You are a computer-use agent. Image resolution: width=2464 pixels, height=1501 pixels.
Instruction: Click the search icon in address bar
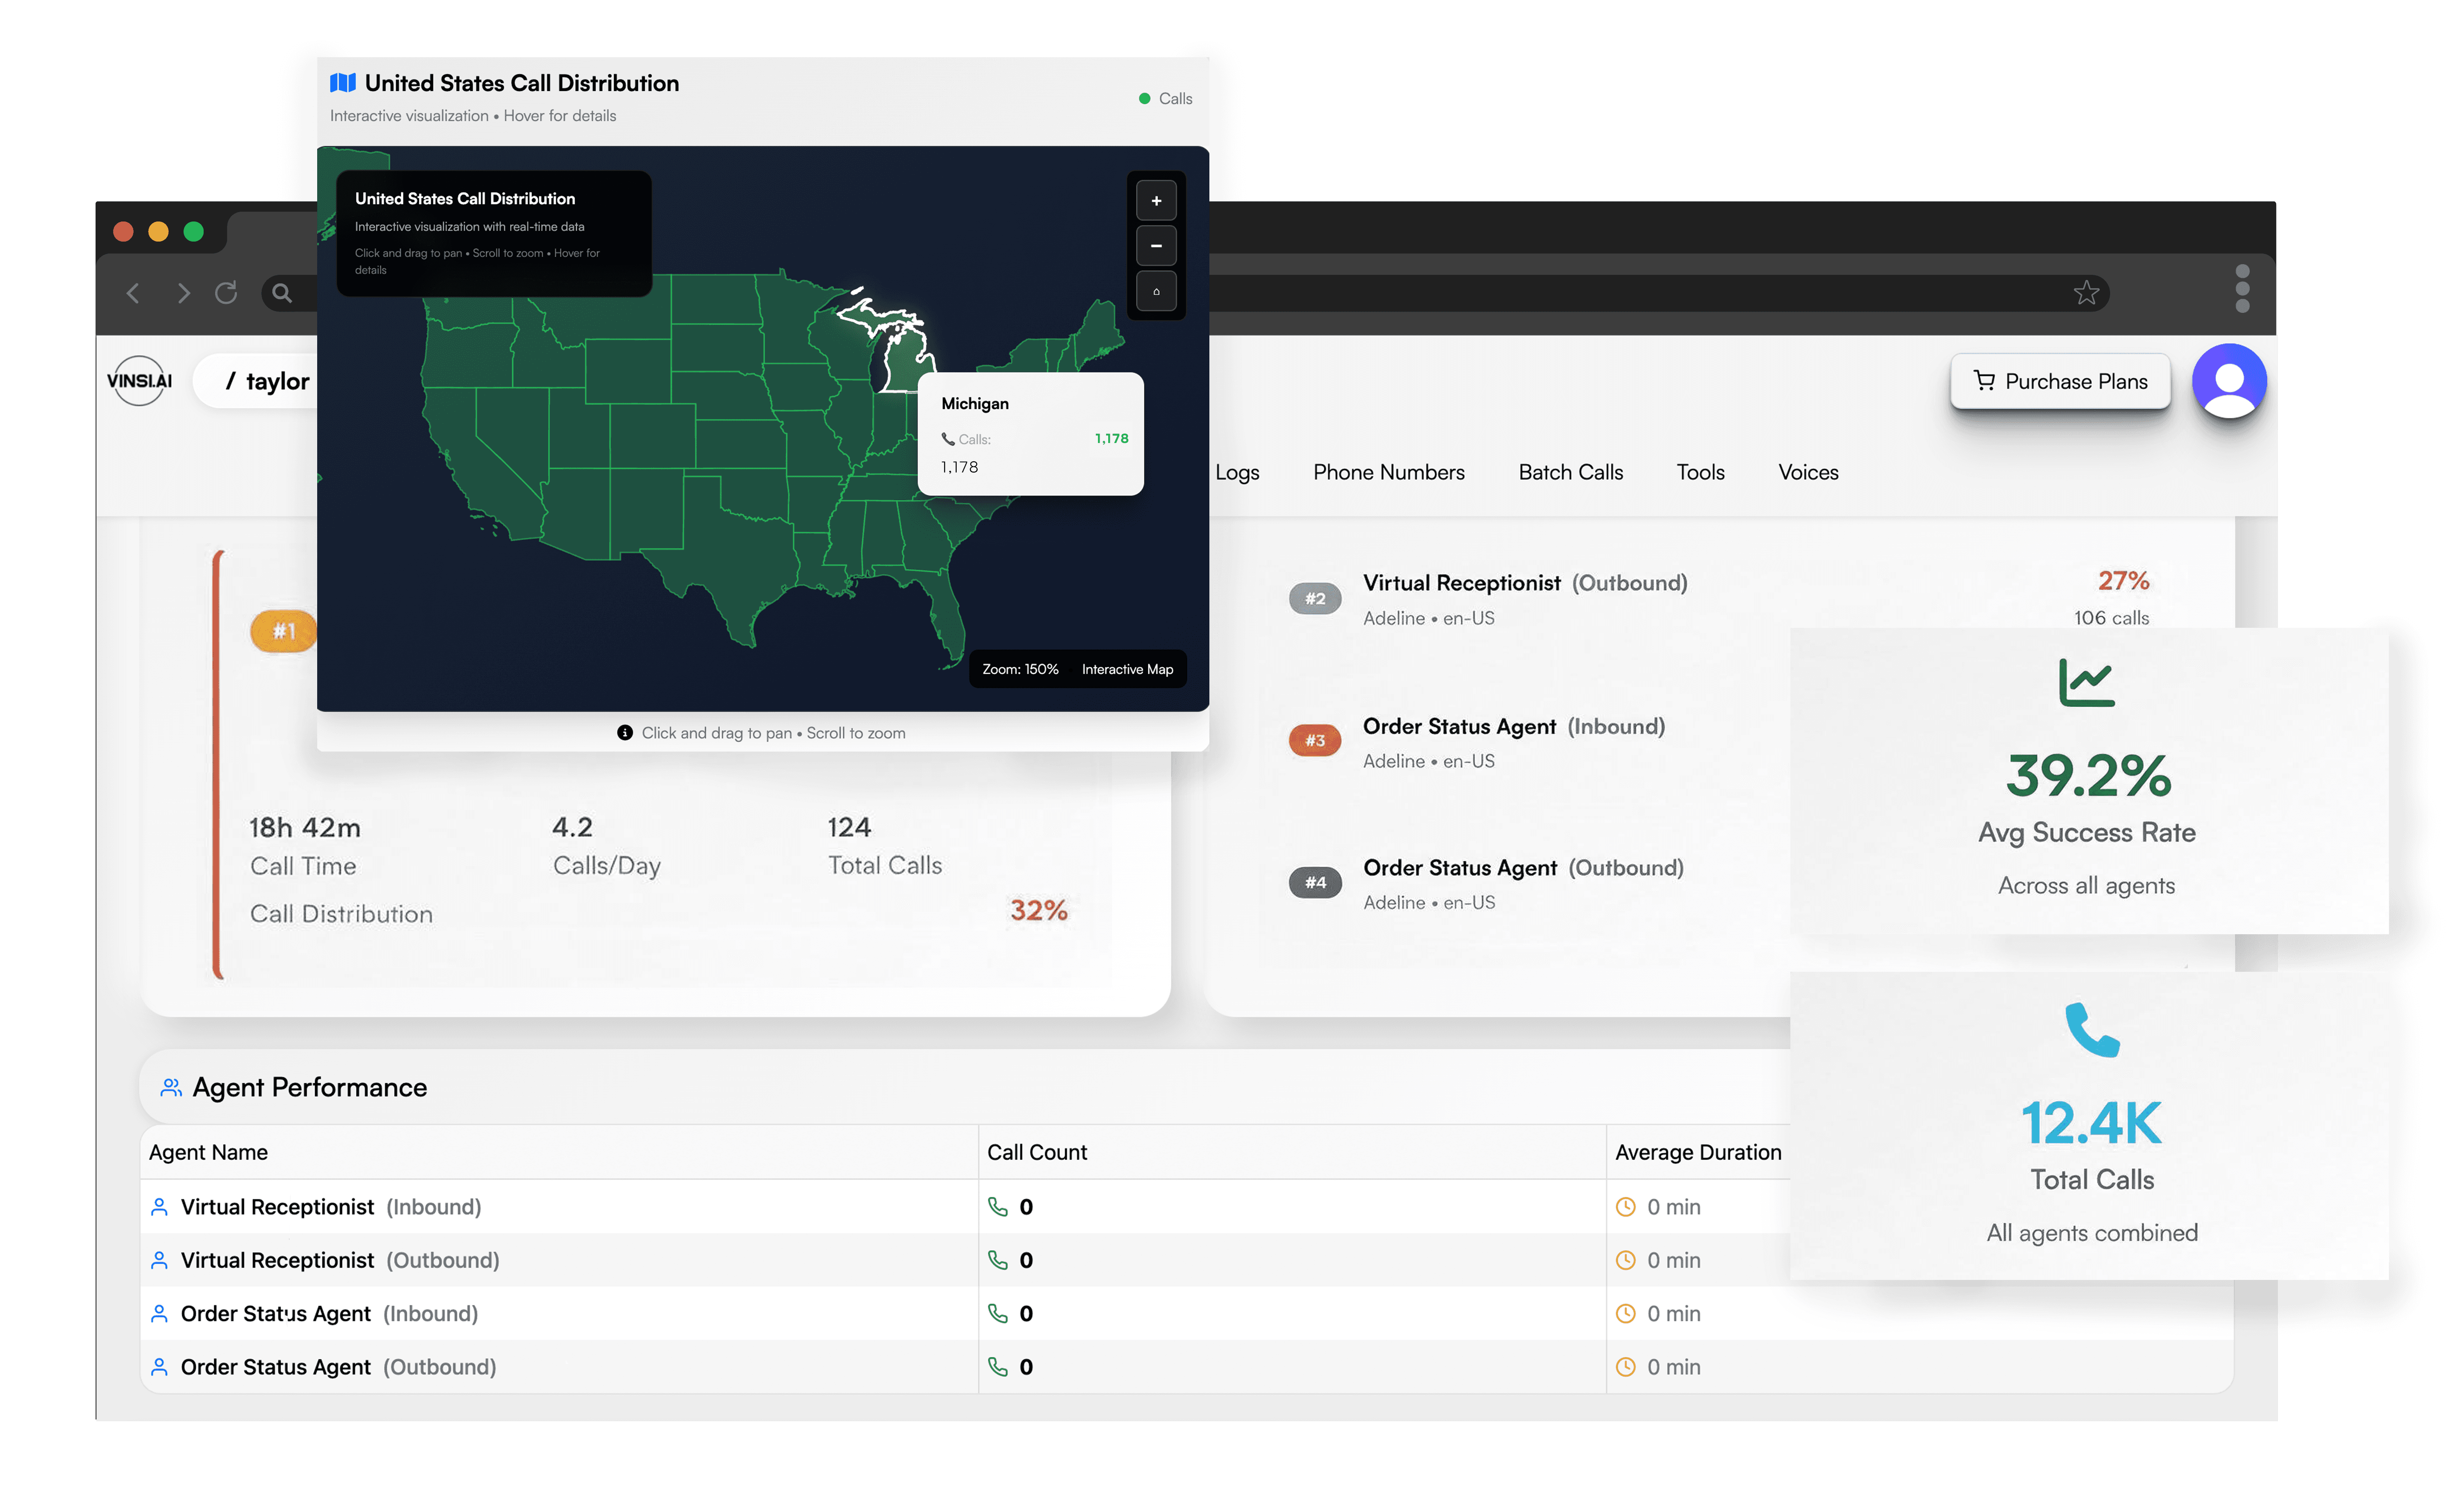282,293
